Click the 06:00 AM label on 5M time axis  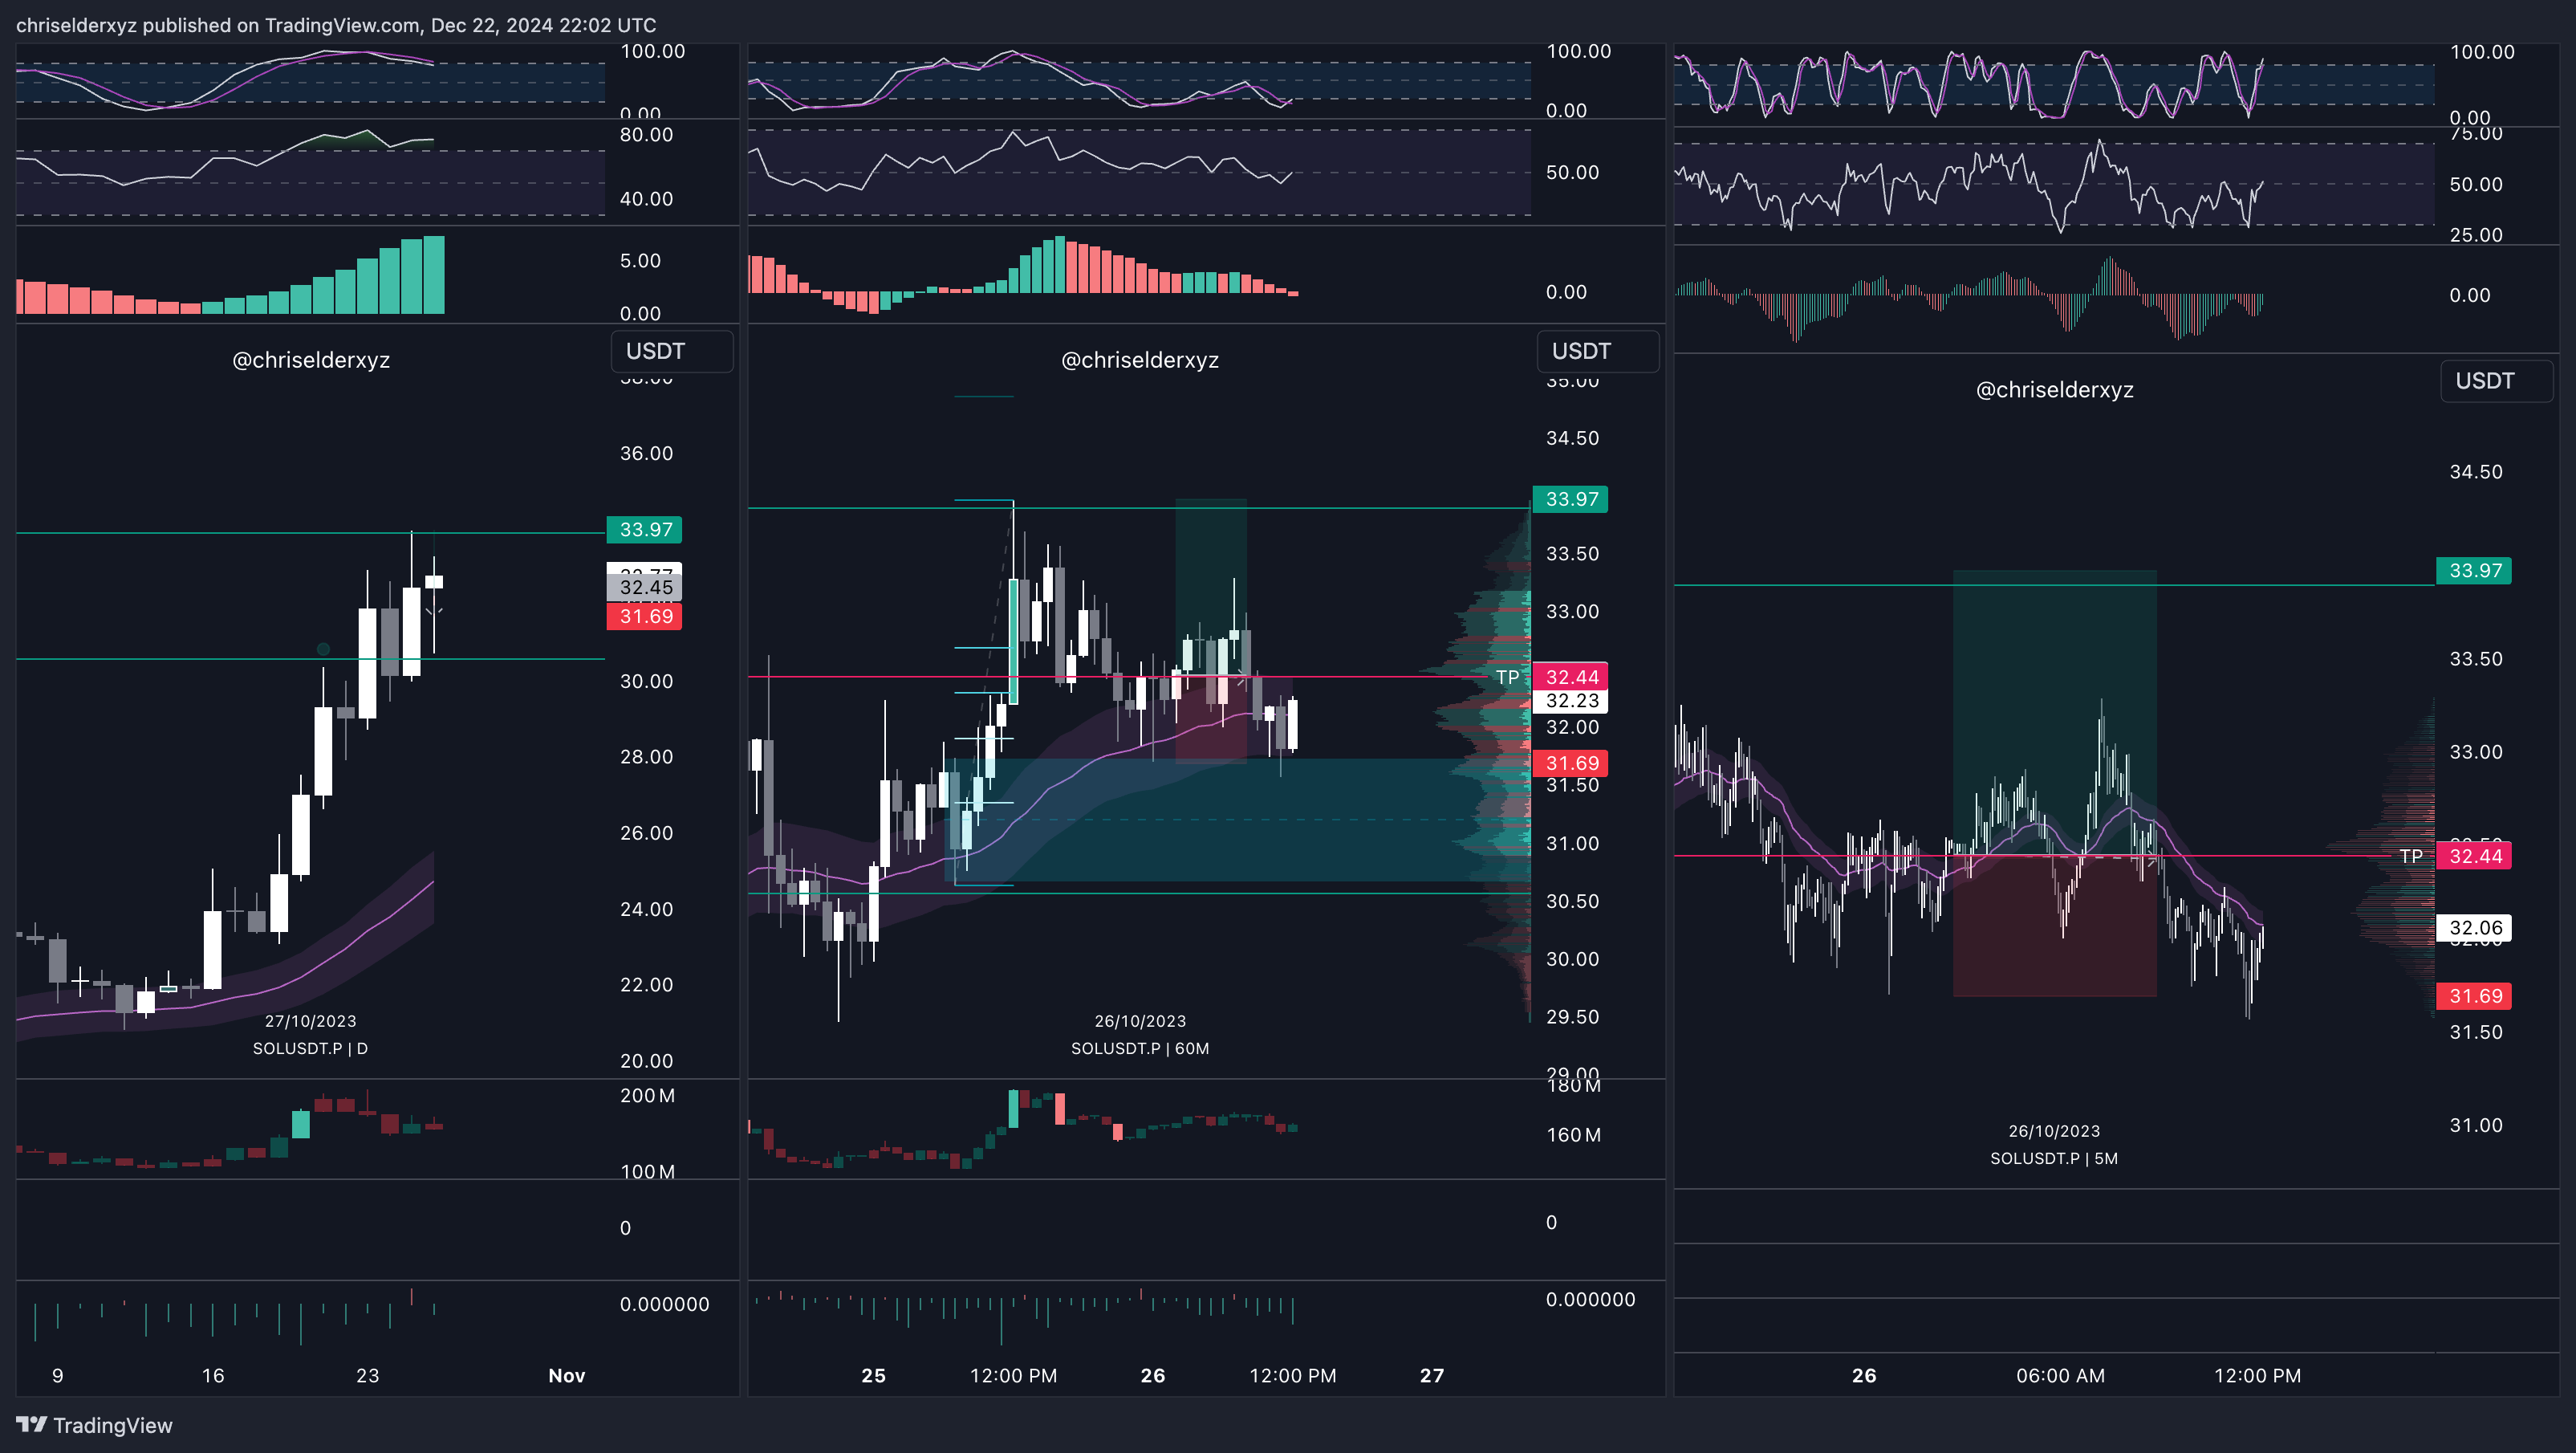pyautogui.click(x=2060, y=1375)
